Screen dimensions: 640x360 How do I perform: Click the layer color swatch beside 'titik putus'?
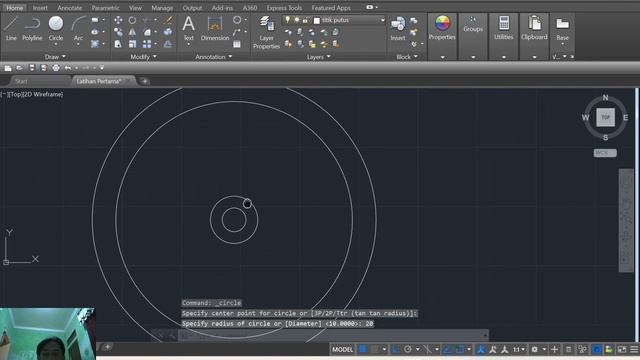[x=317, y=20]
